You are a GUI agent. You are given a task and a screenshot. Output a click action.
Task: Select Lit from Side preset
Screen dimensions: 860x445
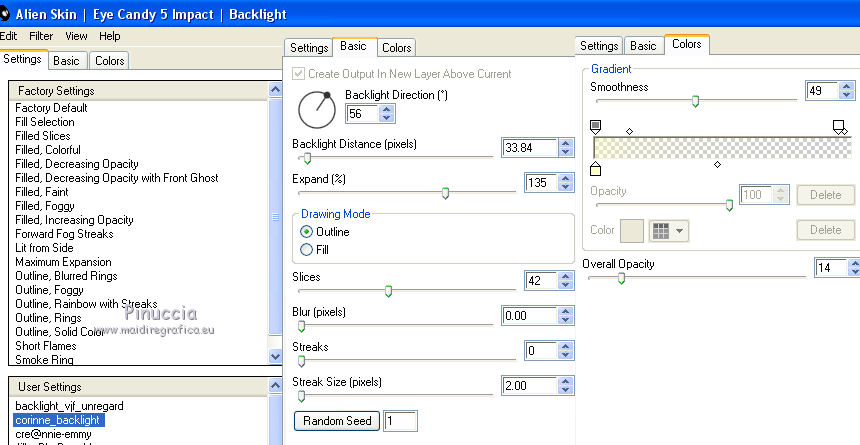click(44, 248)
